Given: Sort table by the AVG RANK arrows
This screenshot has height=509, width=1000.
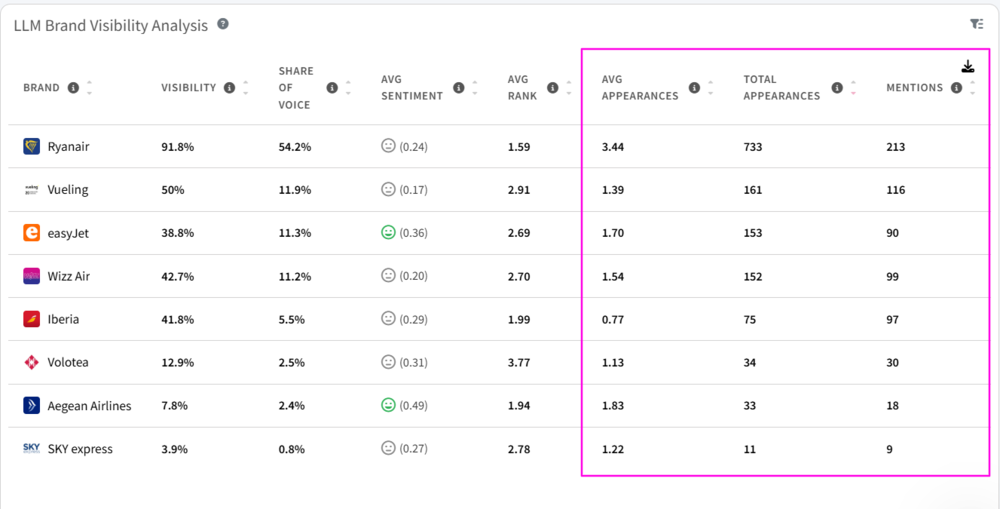Looking at the screenshot, I should point(568,87).
